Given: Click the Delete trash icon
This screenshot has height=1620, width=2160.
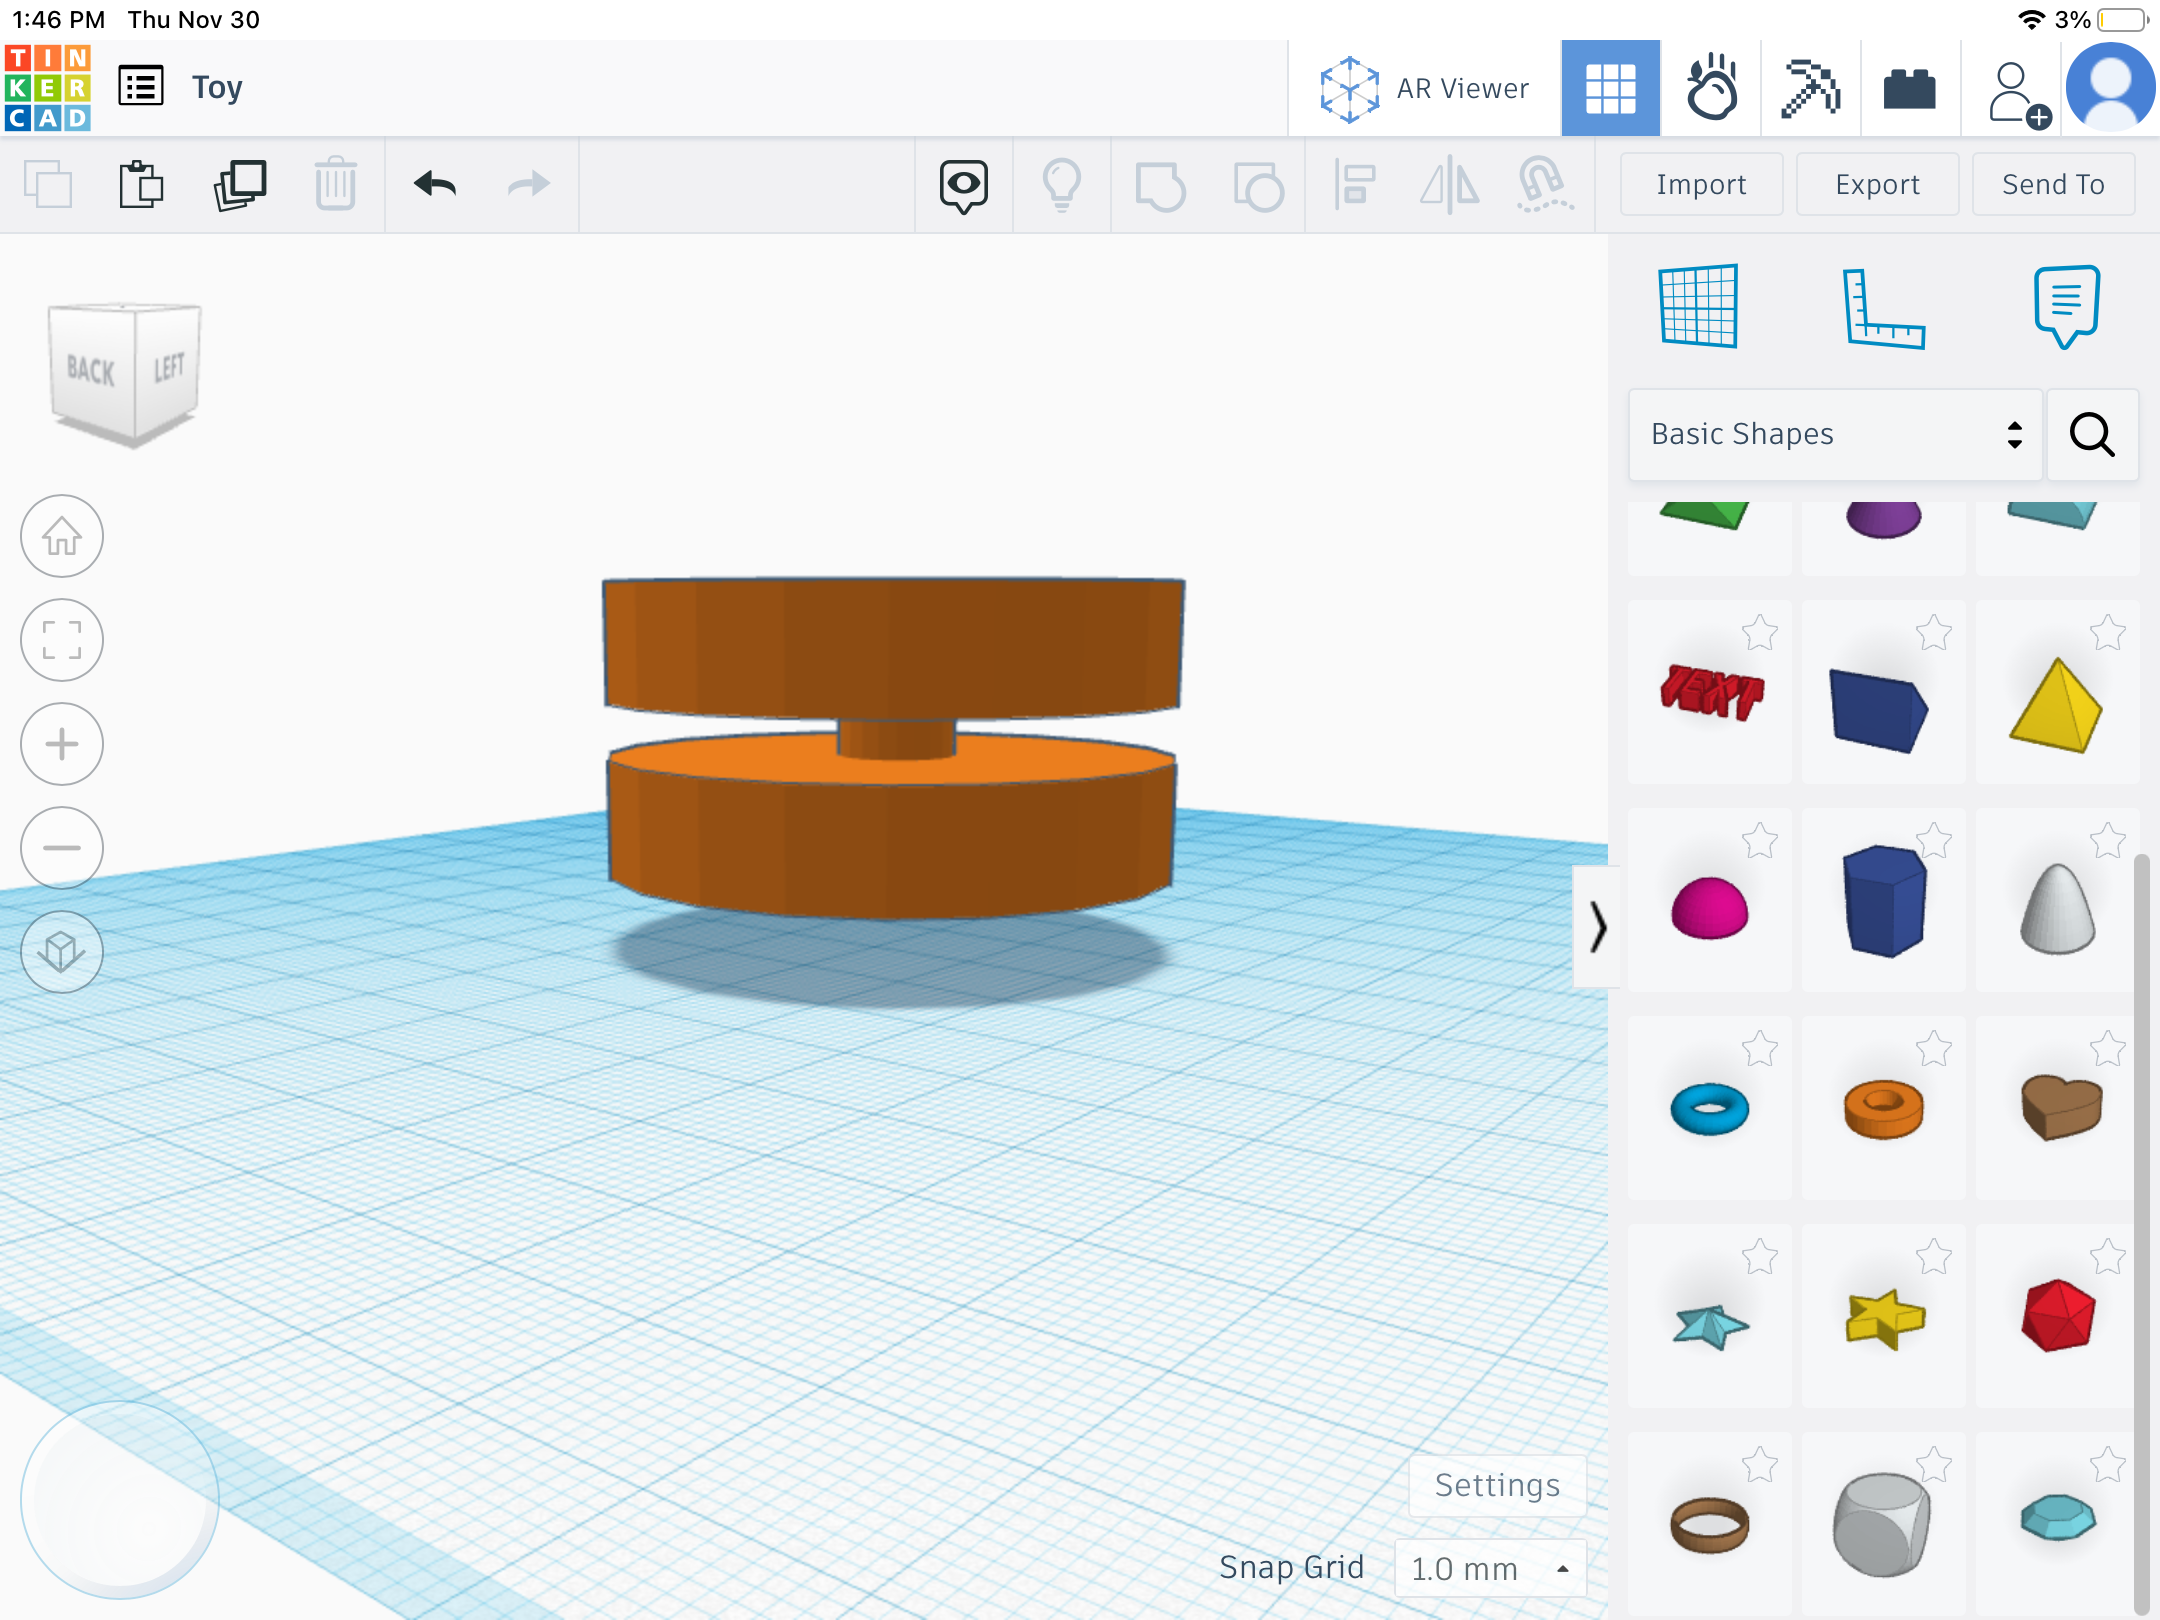Looking at the screenshot, I should tap(336, 185).
